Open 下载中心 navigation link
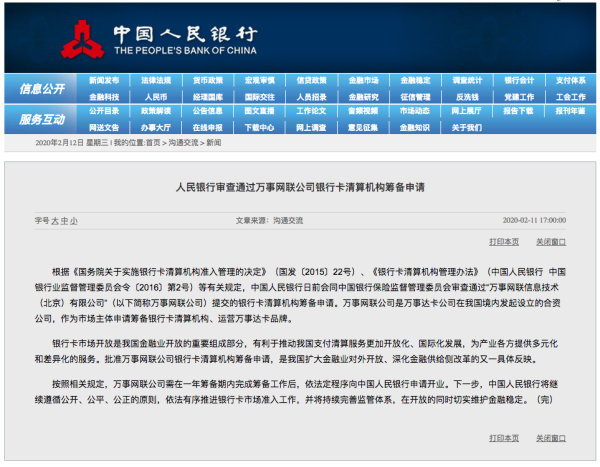 click(260, 127)
